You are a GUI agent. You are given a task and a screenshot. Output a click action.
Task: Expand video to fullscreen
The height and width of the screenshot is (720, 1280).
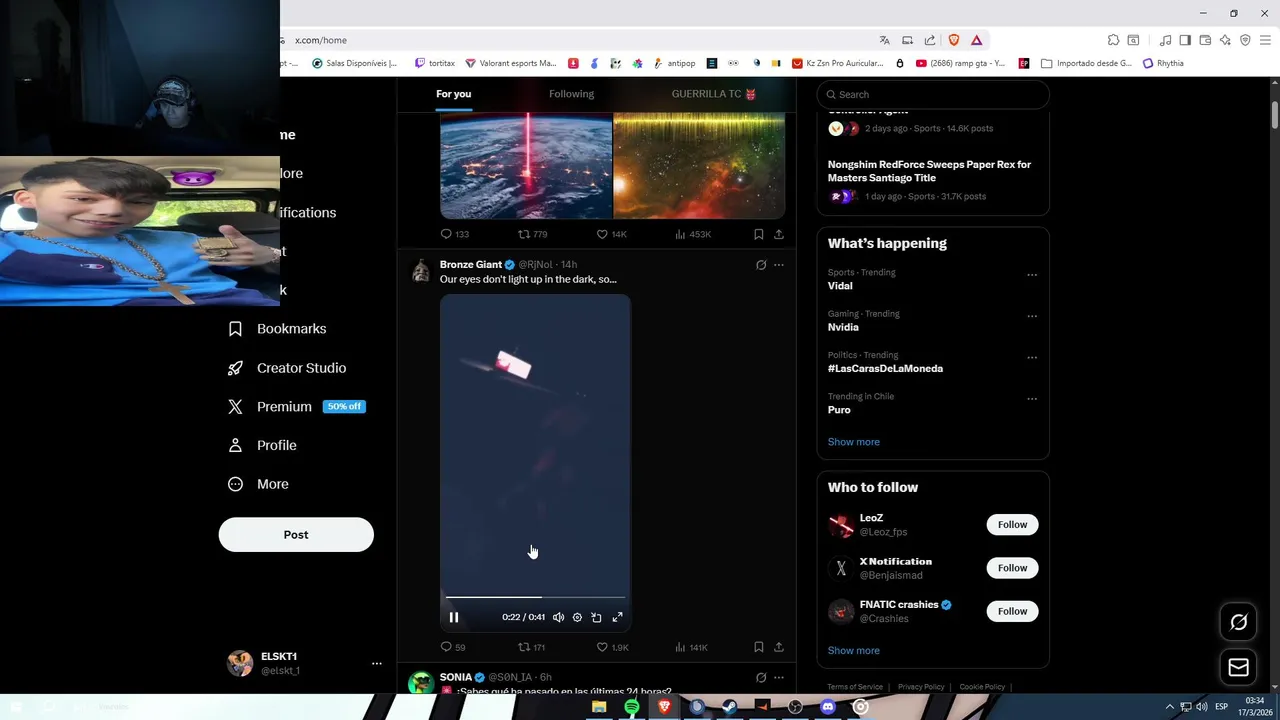tap(617, 617)
